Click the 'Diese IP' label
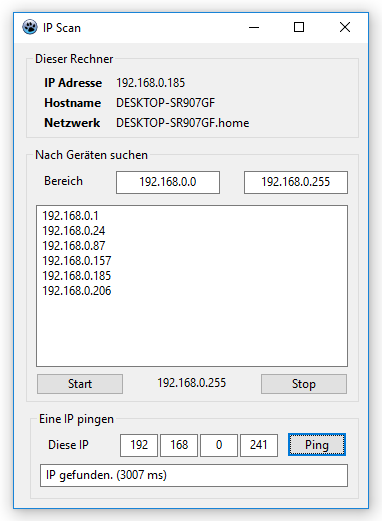 68,445
